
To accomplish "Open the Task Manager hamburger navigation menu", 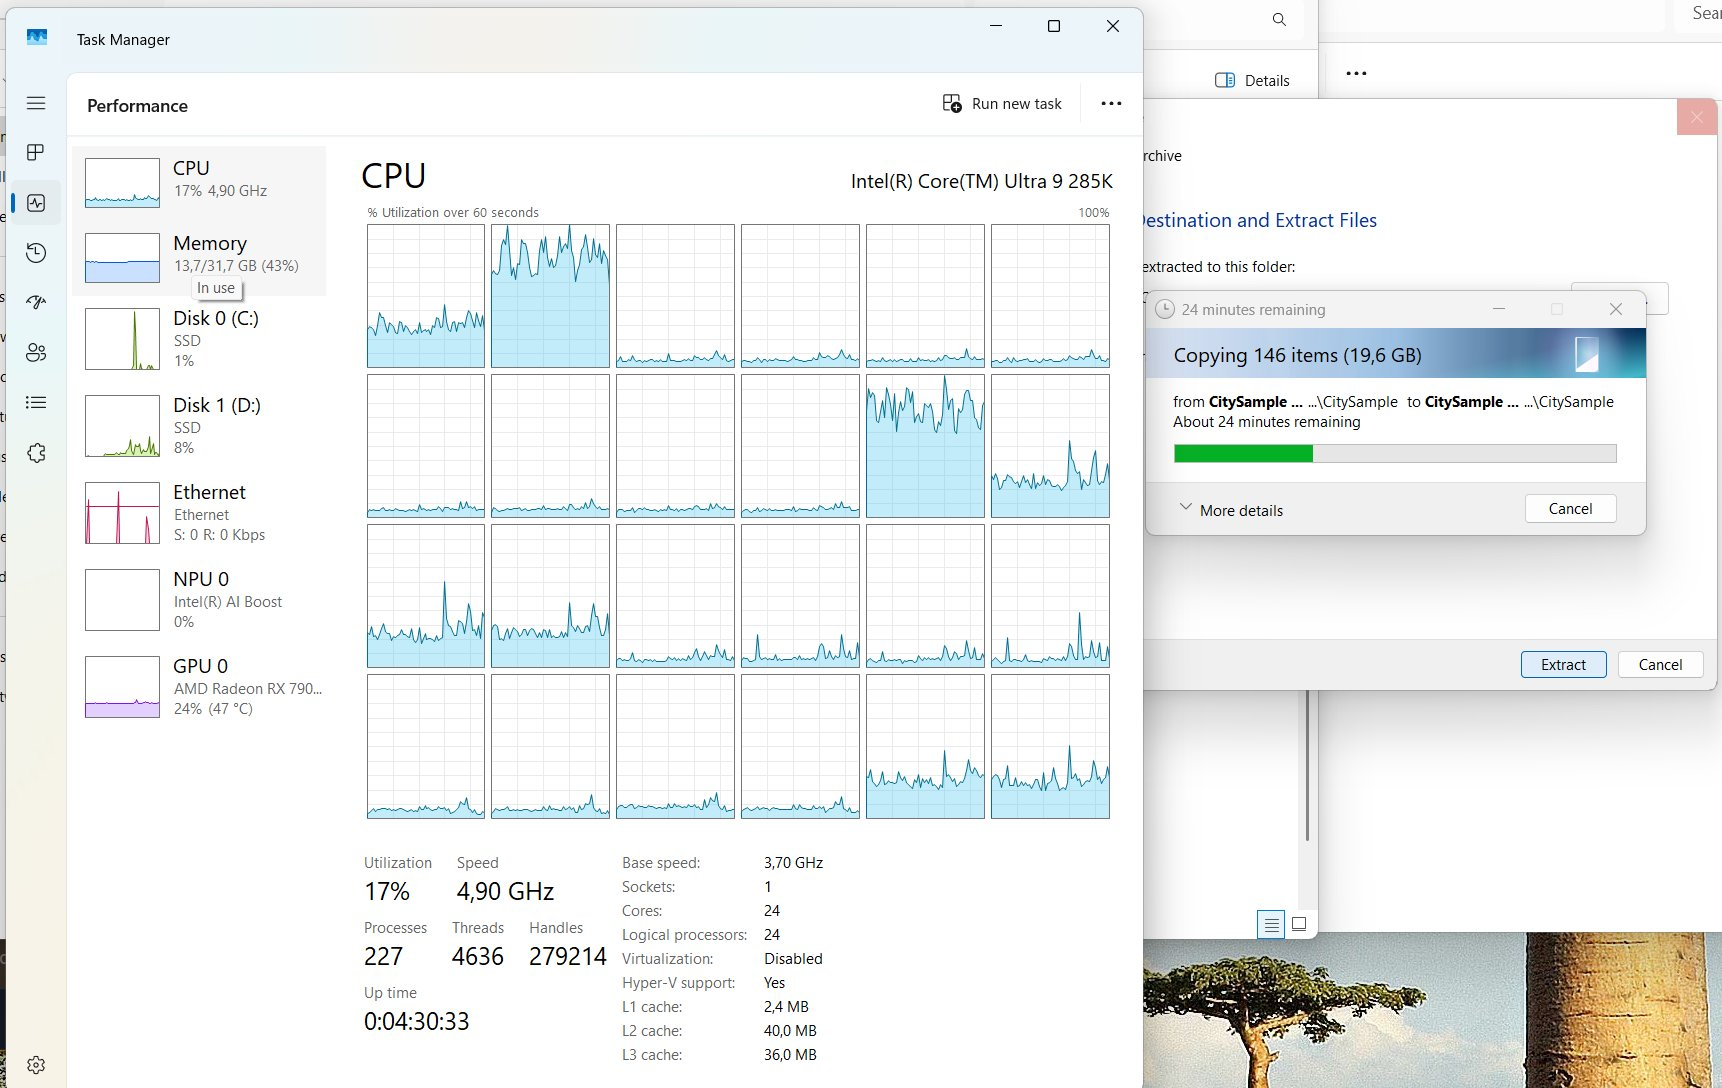I will (36, 103).
